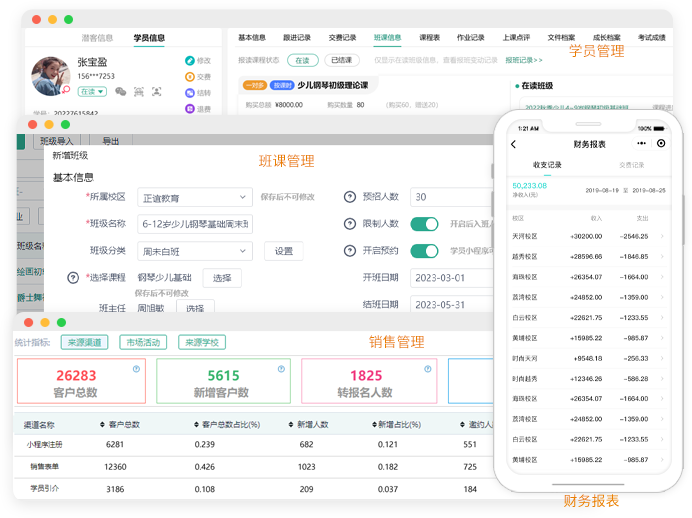Click the 选择 button beside 钢琴少儿基础
Image resolution: width=692 pixels, height=518 pixels.
[222, 278]
